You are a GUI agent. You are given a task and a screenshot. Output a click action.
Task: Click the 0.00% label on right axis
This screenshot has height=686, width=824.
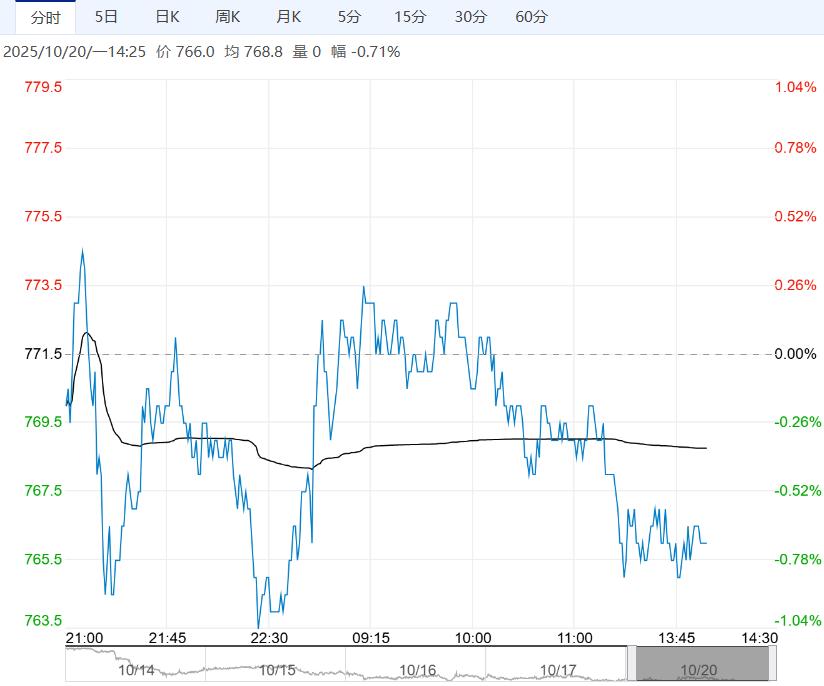[x=796, y=354]
